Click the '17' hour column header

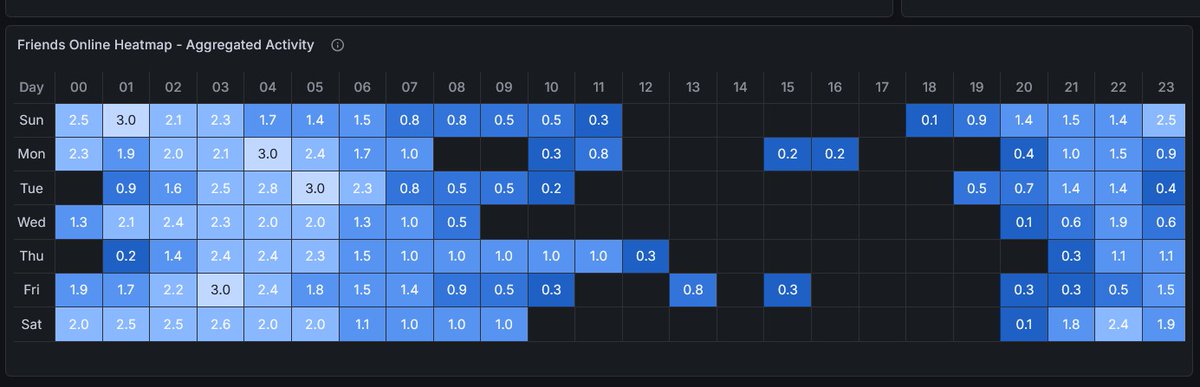[x=881, y=87]
